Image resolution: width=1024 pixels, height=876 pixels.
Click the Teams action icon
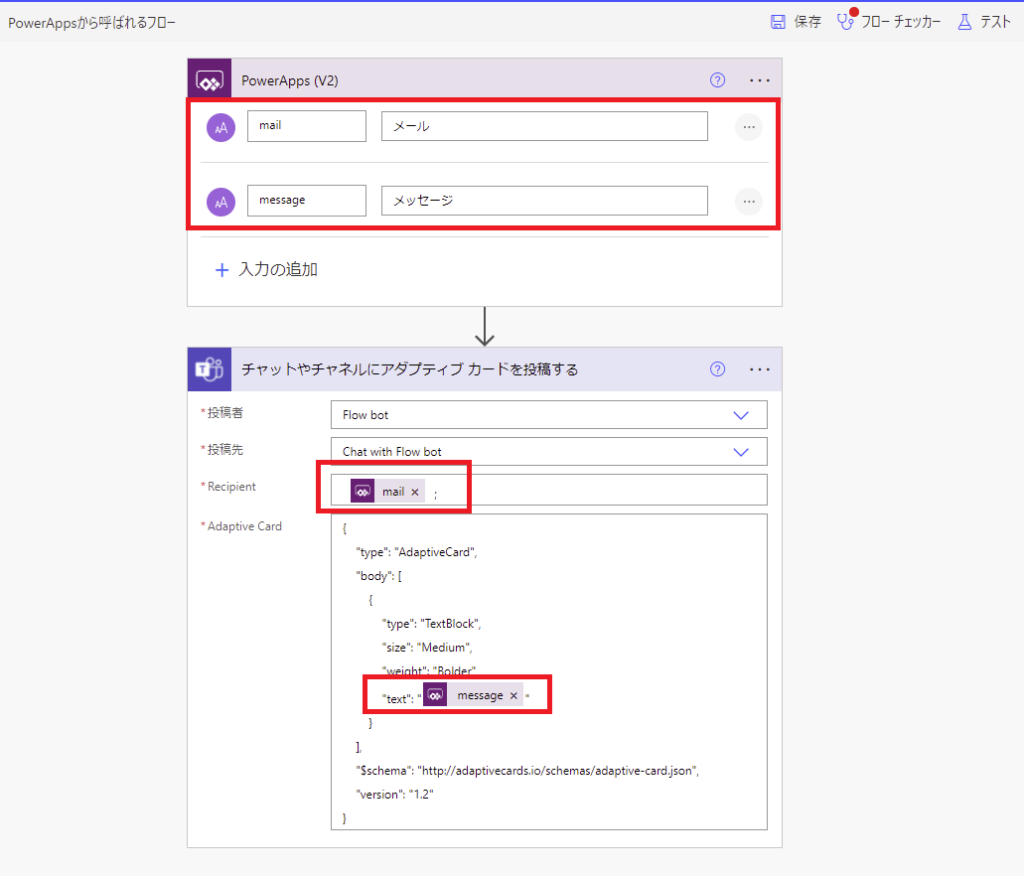(x=210, y=369)
